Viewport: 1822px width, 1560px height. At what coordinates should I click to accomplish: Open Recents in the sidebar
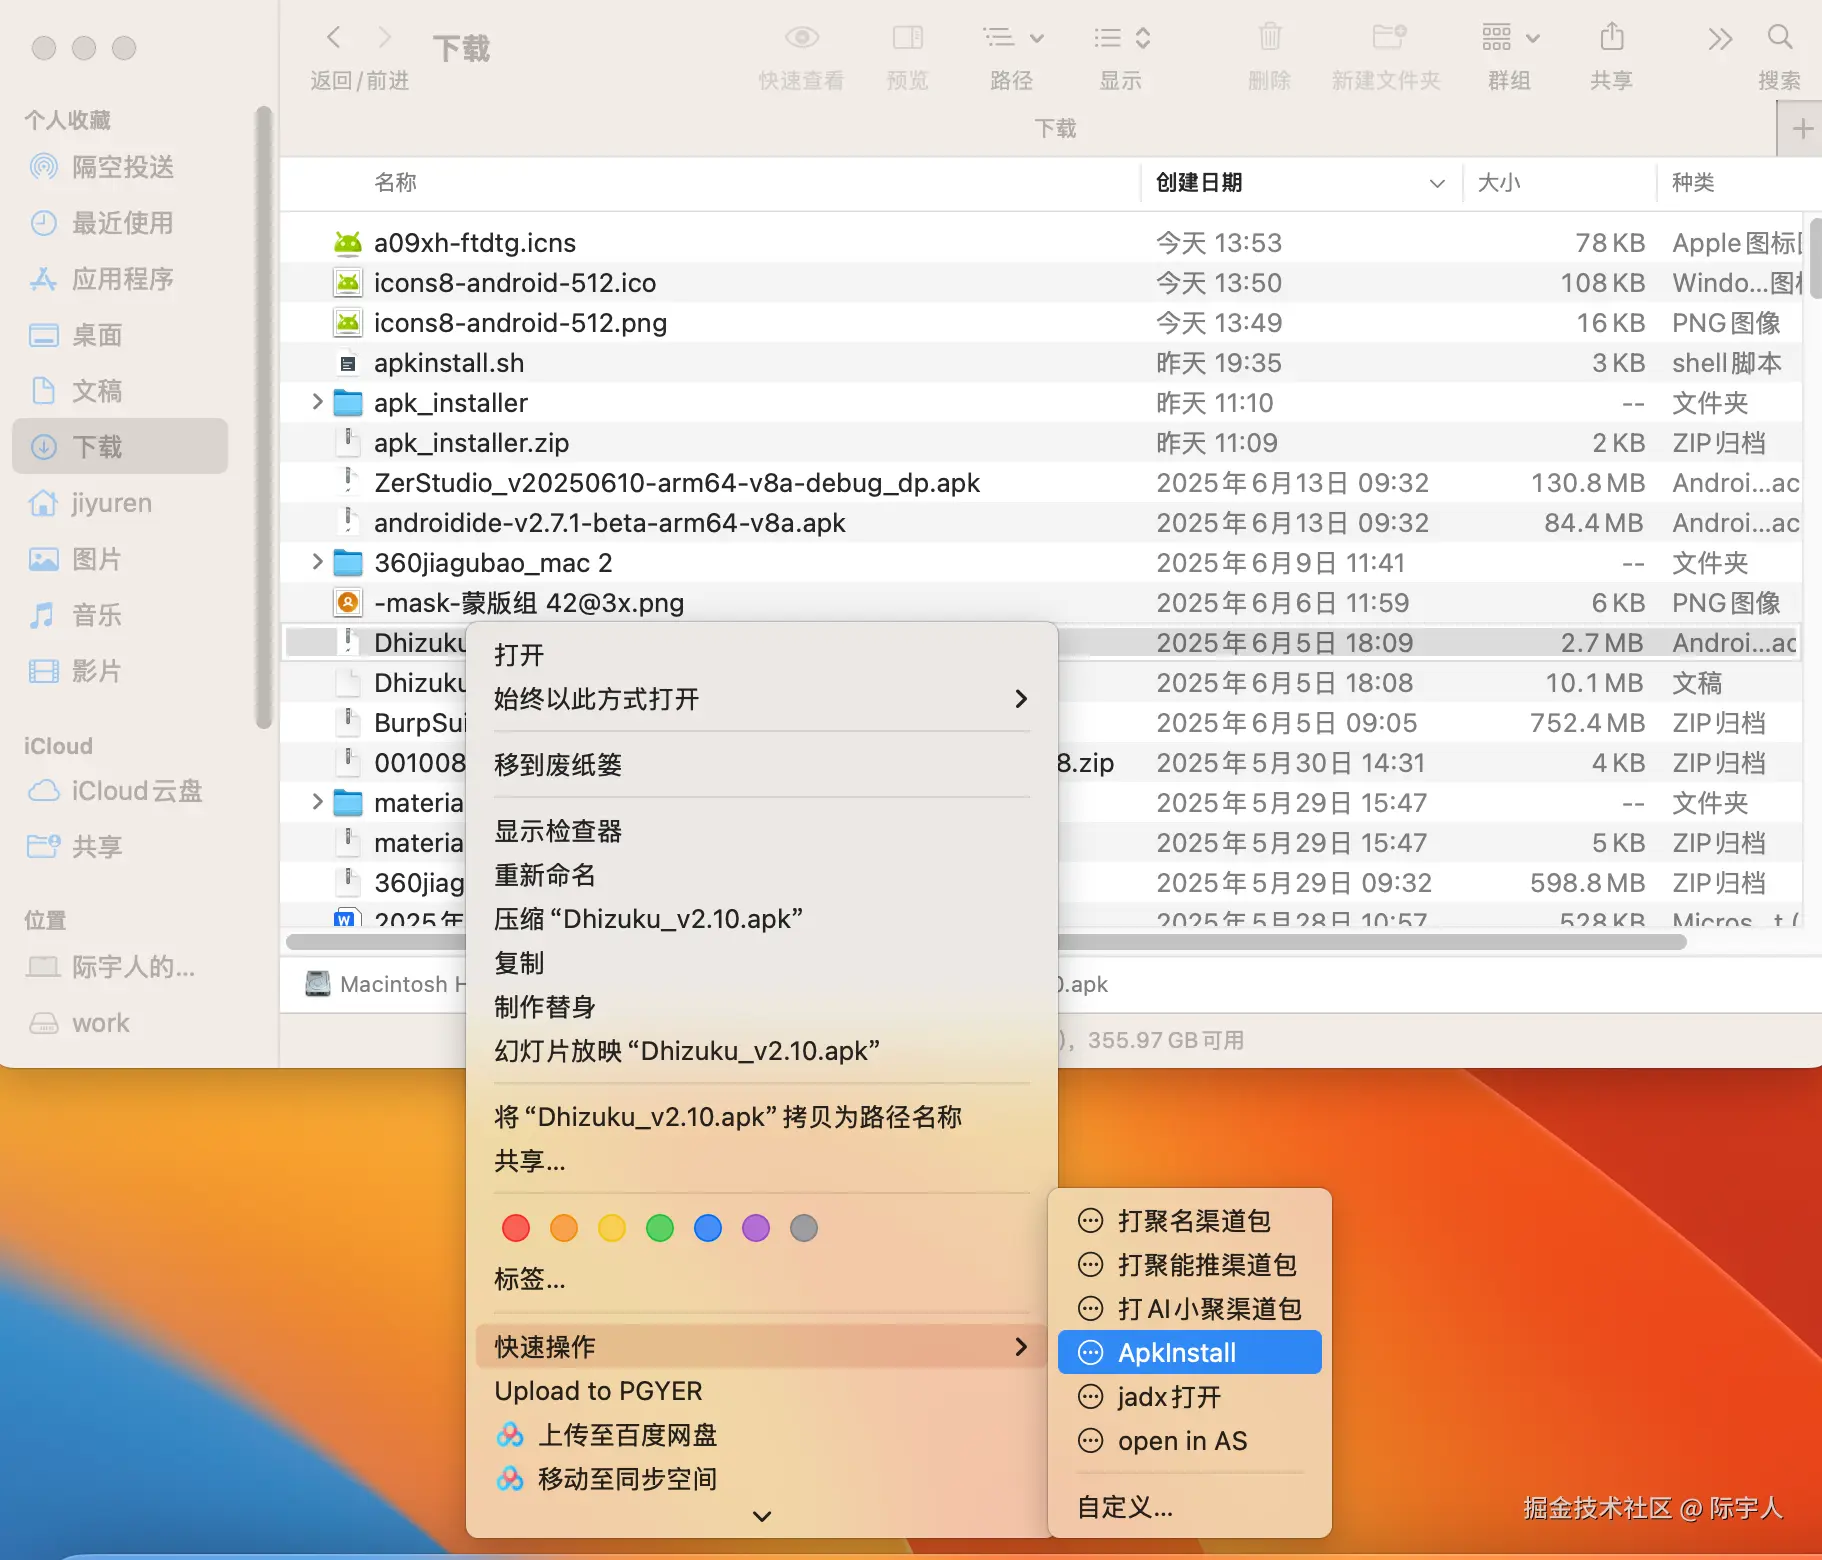[x=120, y=223]
